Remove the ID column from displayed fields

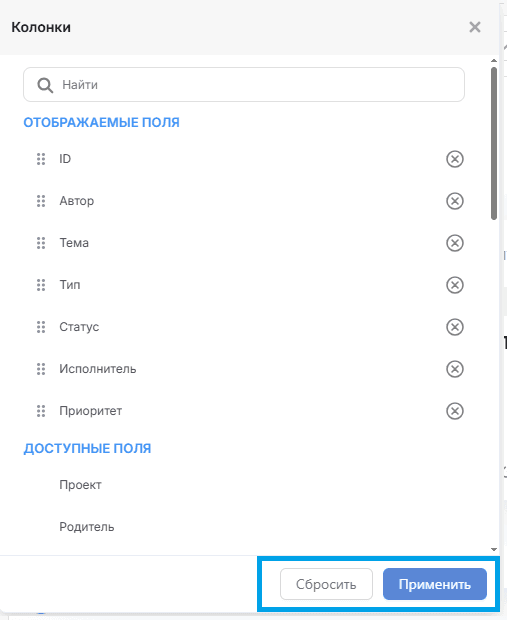tap(455, 159)
